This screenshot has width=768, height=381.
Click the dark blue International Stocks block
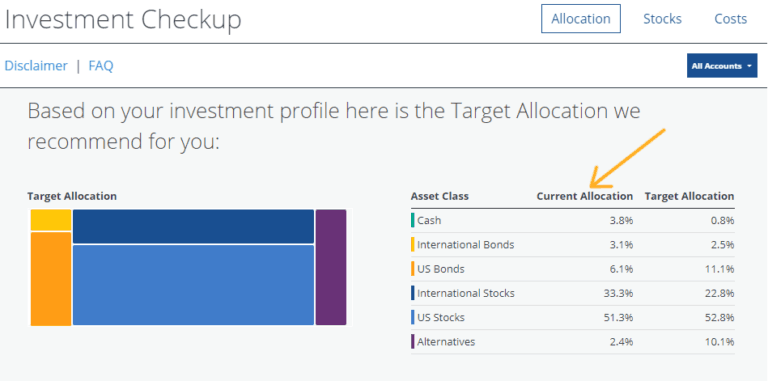click(x=193, y=226)
